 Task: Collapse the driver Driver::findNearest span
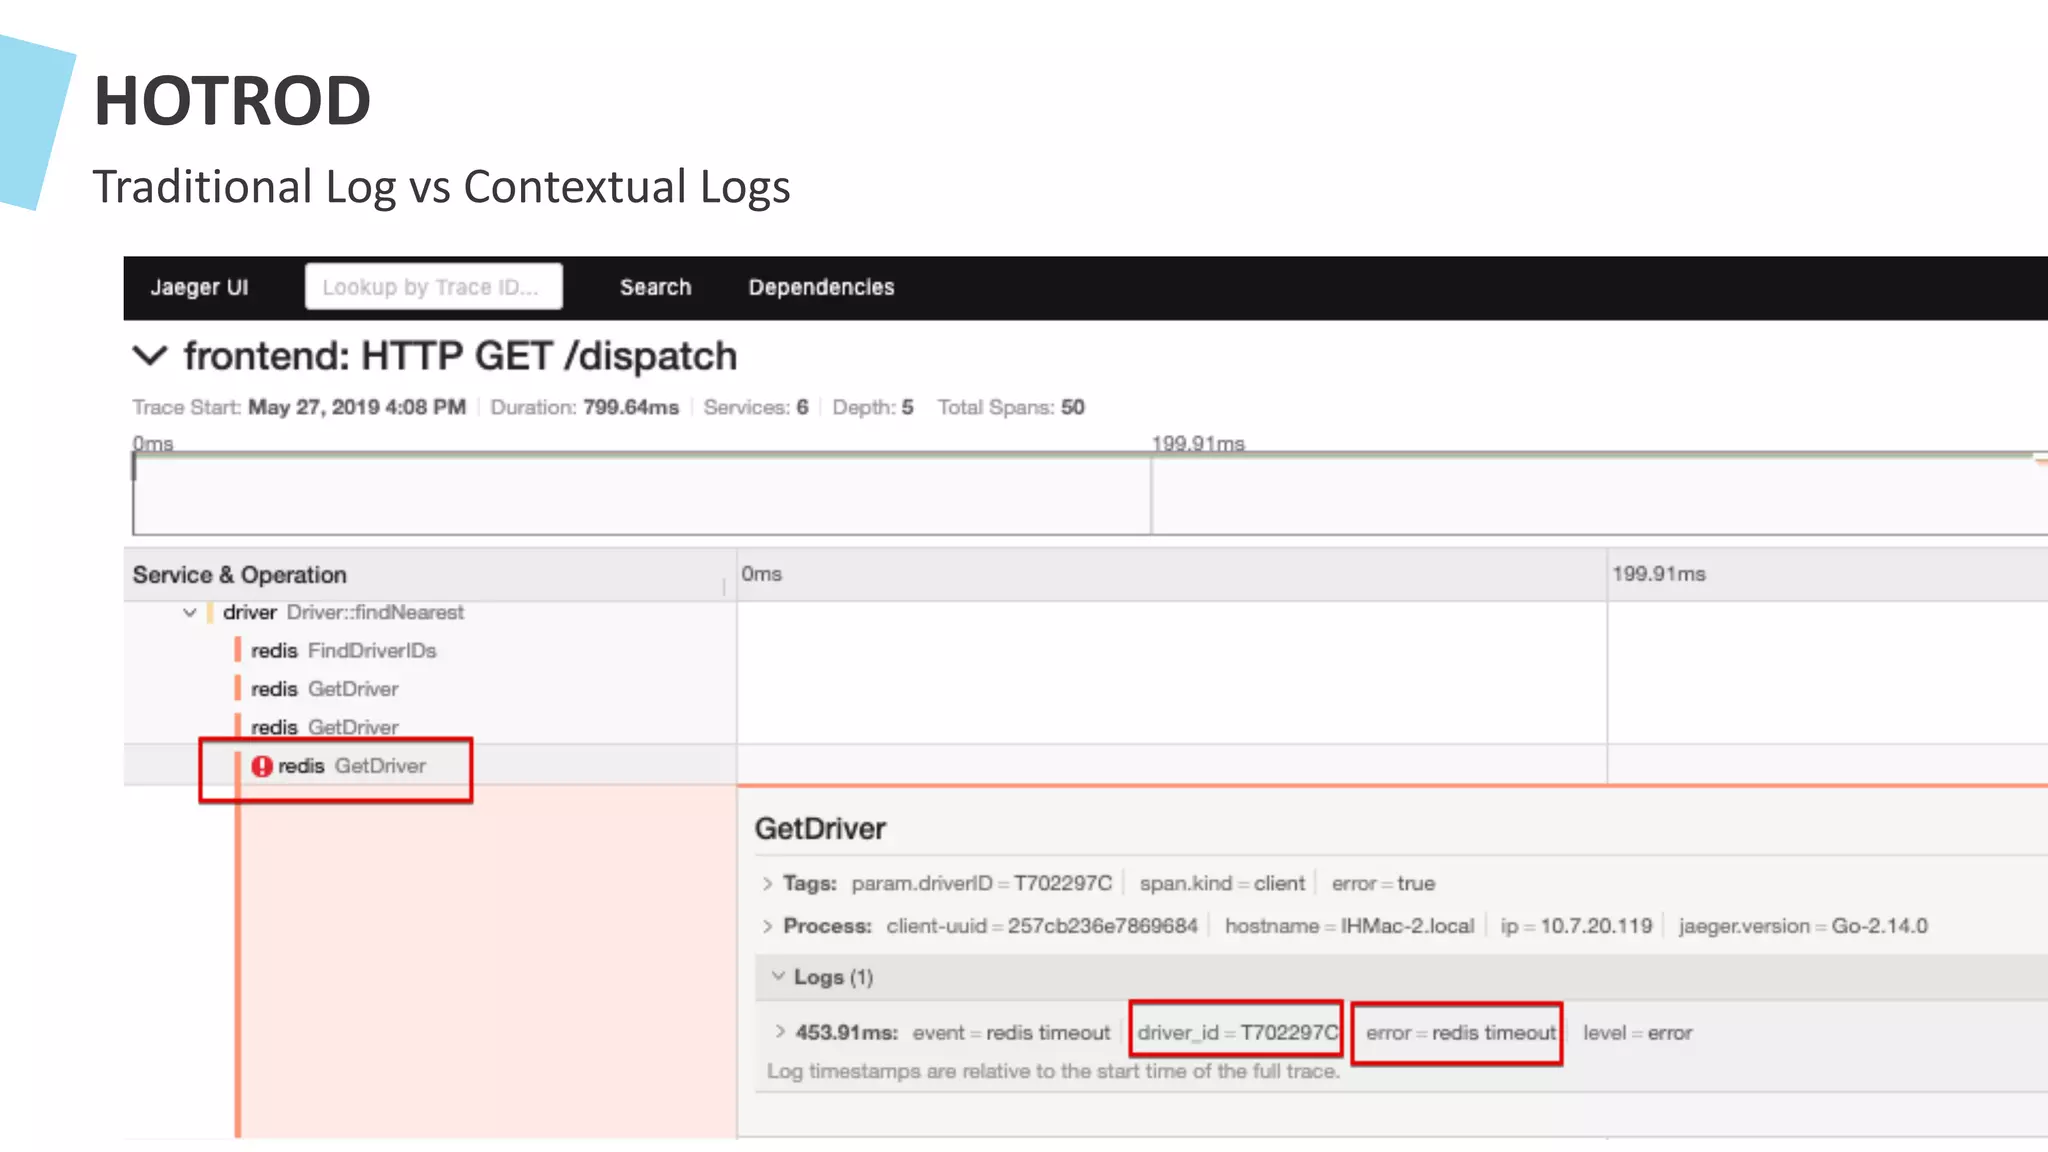coord(190,612)
